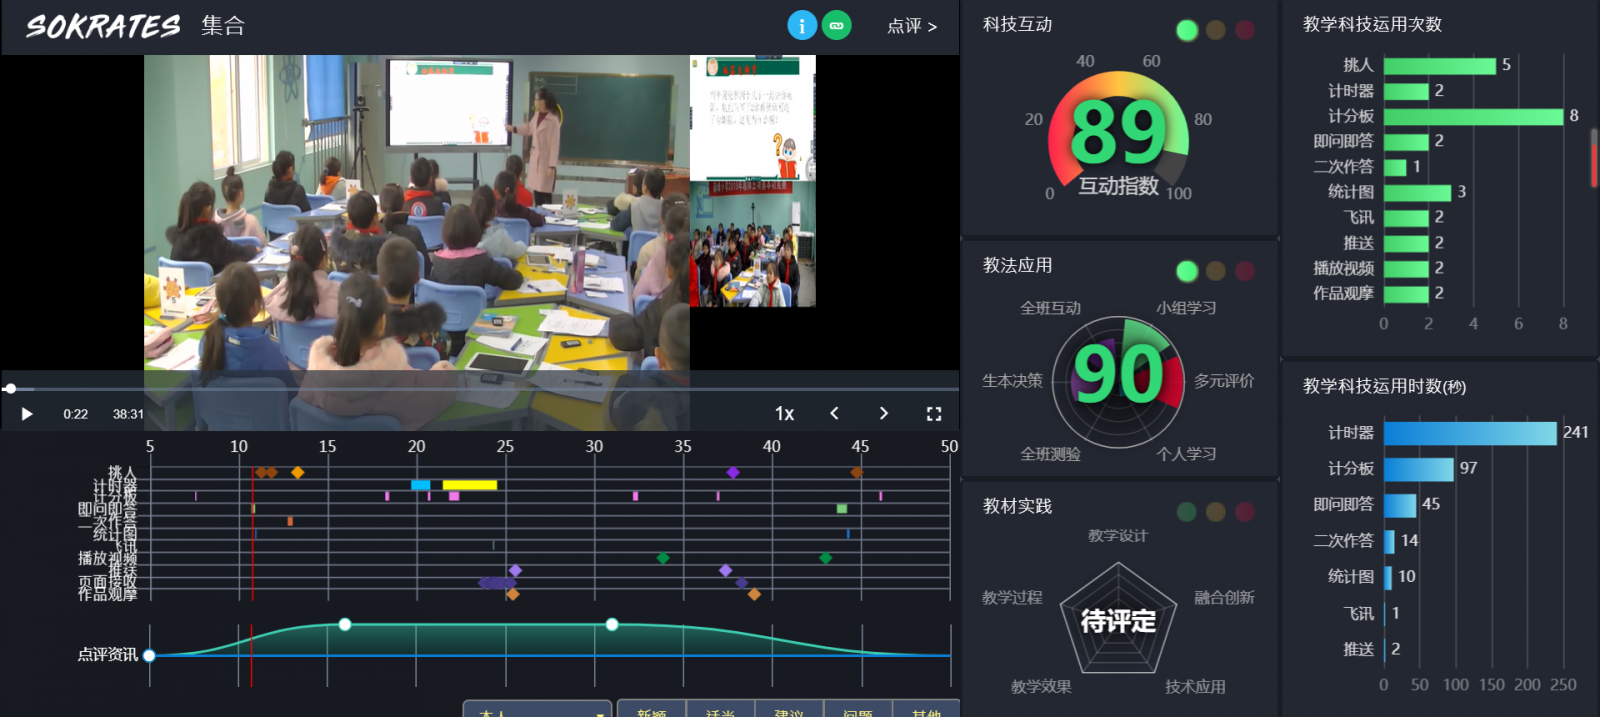The image size is (1600, 717).
Task: Click the 其他 comment type button
Action: [x=926, y=709]
